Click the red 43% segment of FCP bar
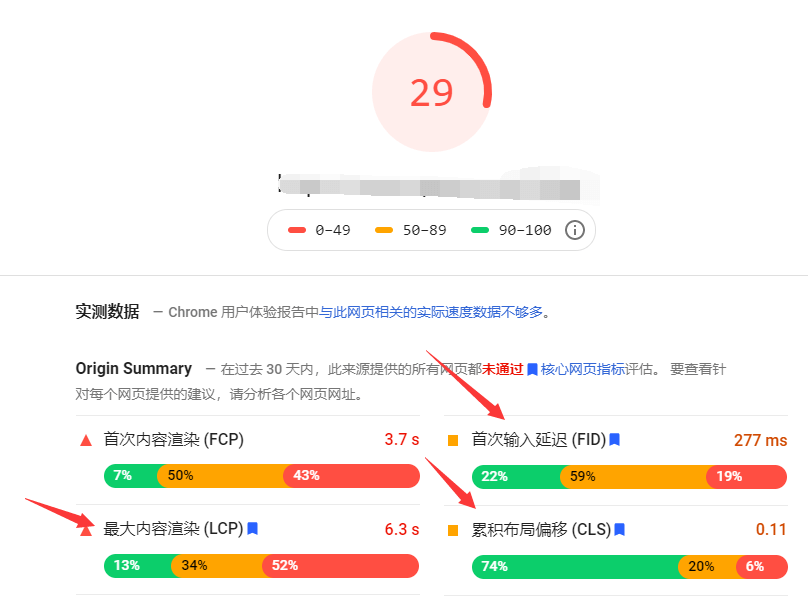Image resolution: width=808 pixels, height=609 pixels. (350, 476)
